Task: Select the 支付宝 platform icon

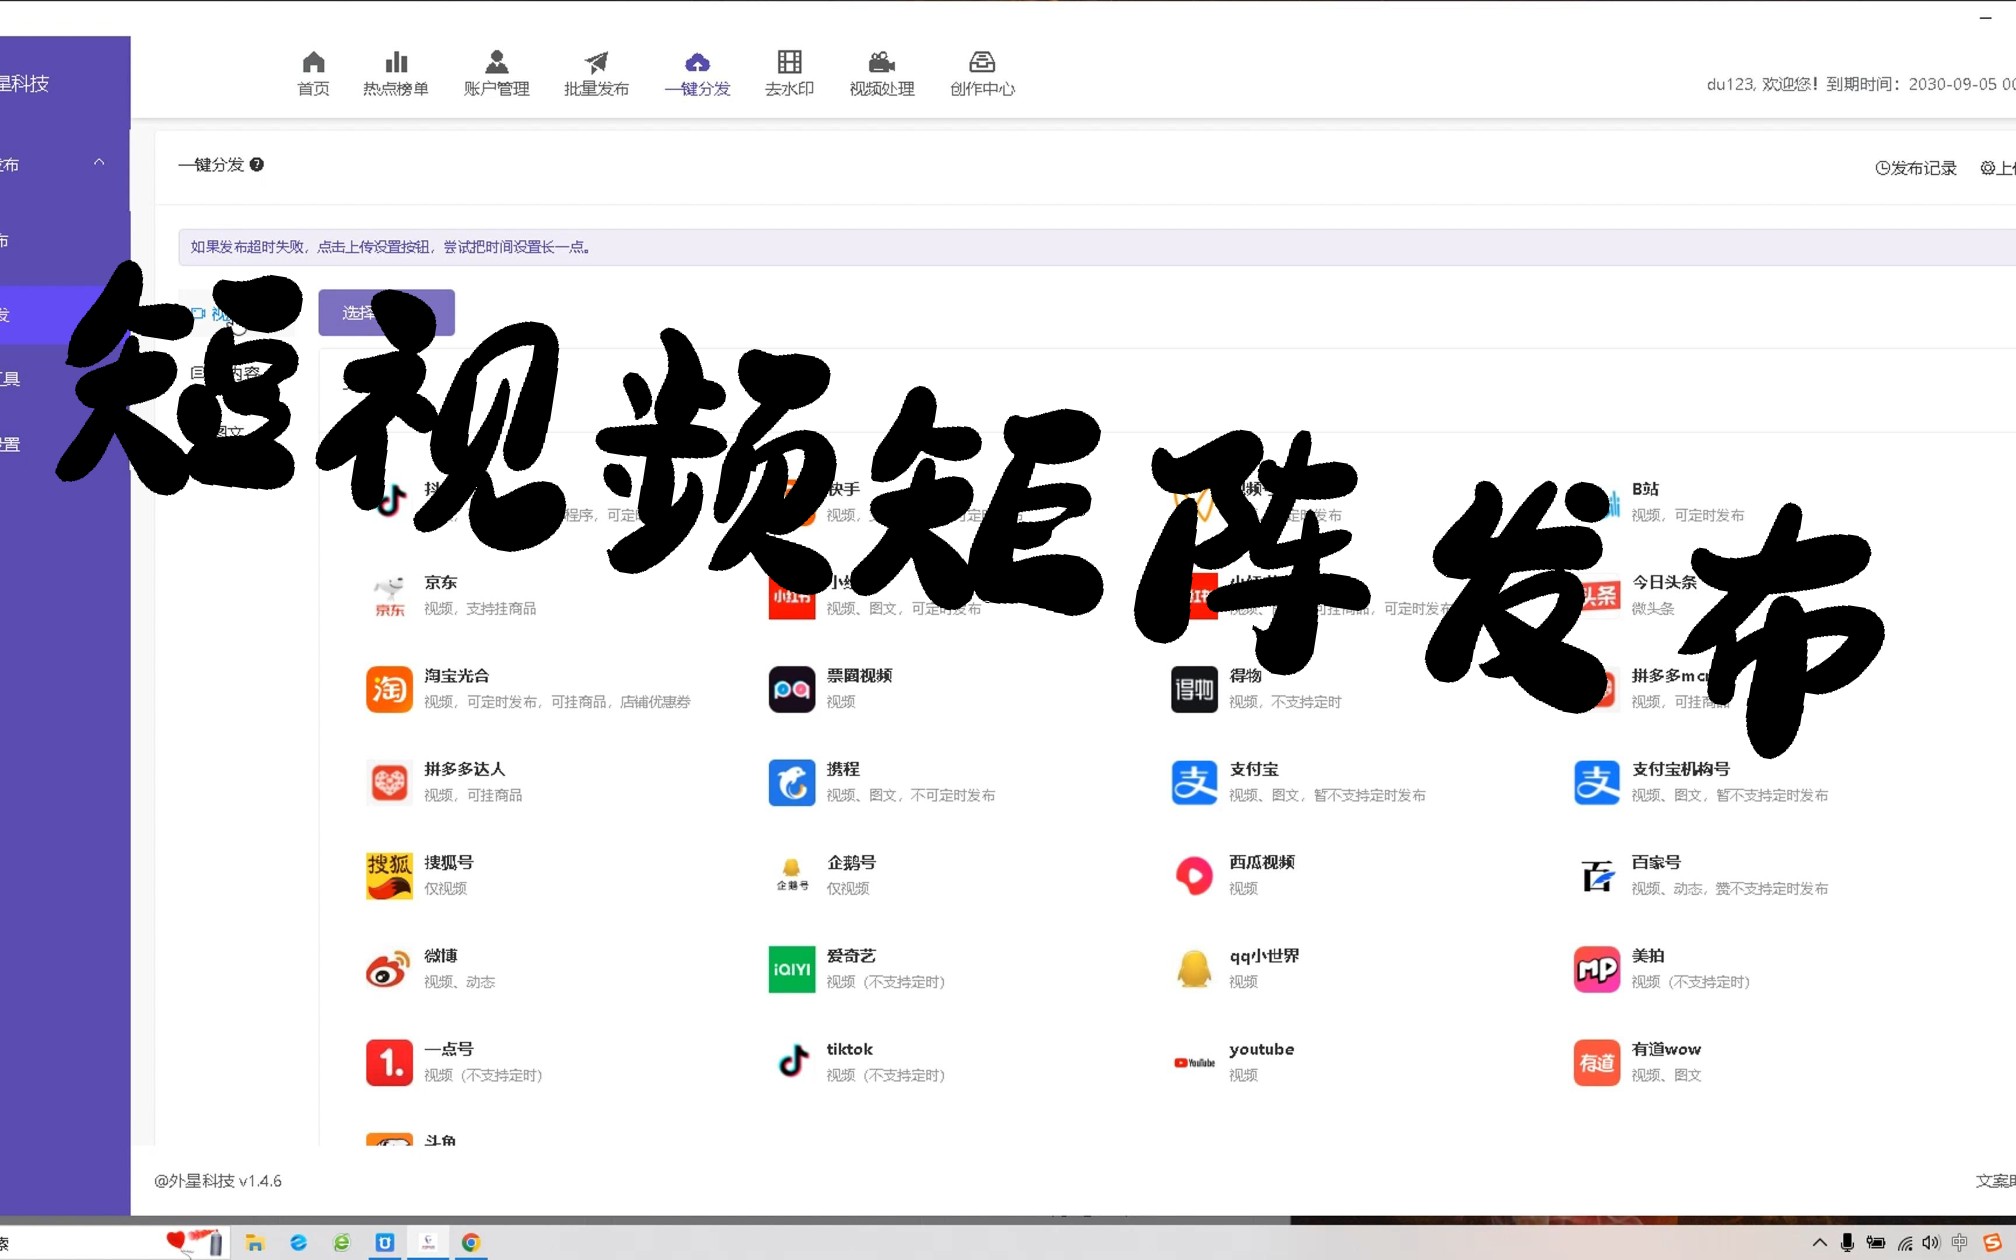Action: click(x=1194, y=782)
